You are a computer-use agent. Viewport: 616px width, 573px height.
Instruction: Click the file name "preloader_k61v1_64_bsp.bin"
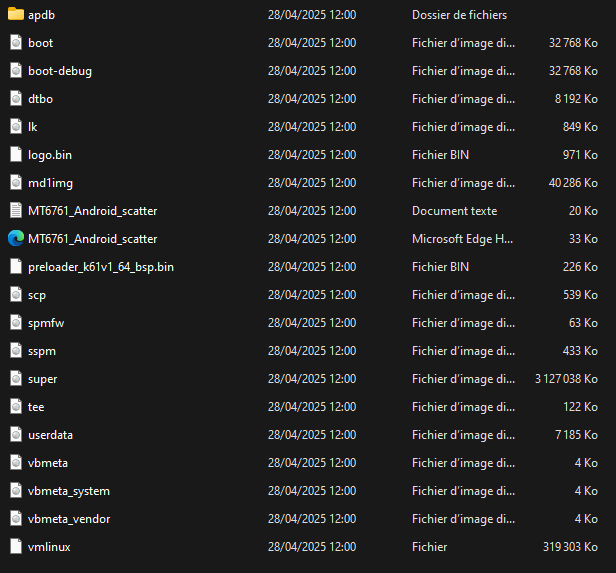[101, 267]
